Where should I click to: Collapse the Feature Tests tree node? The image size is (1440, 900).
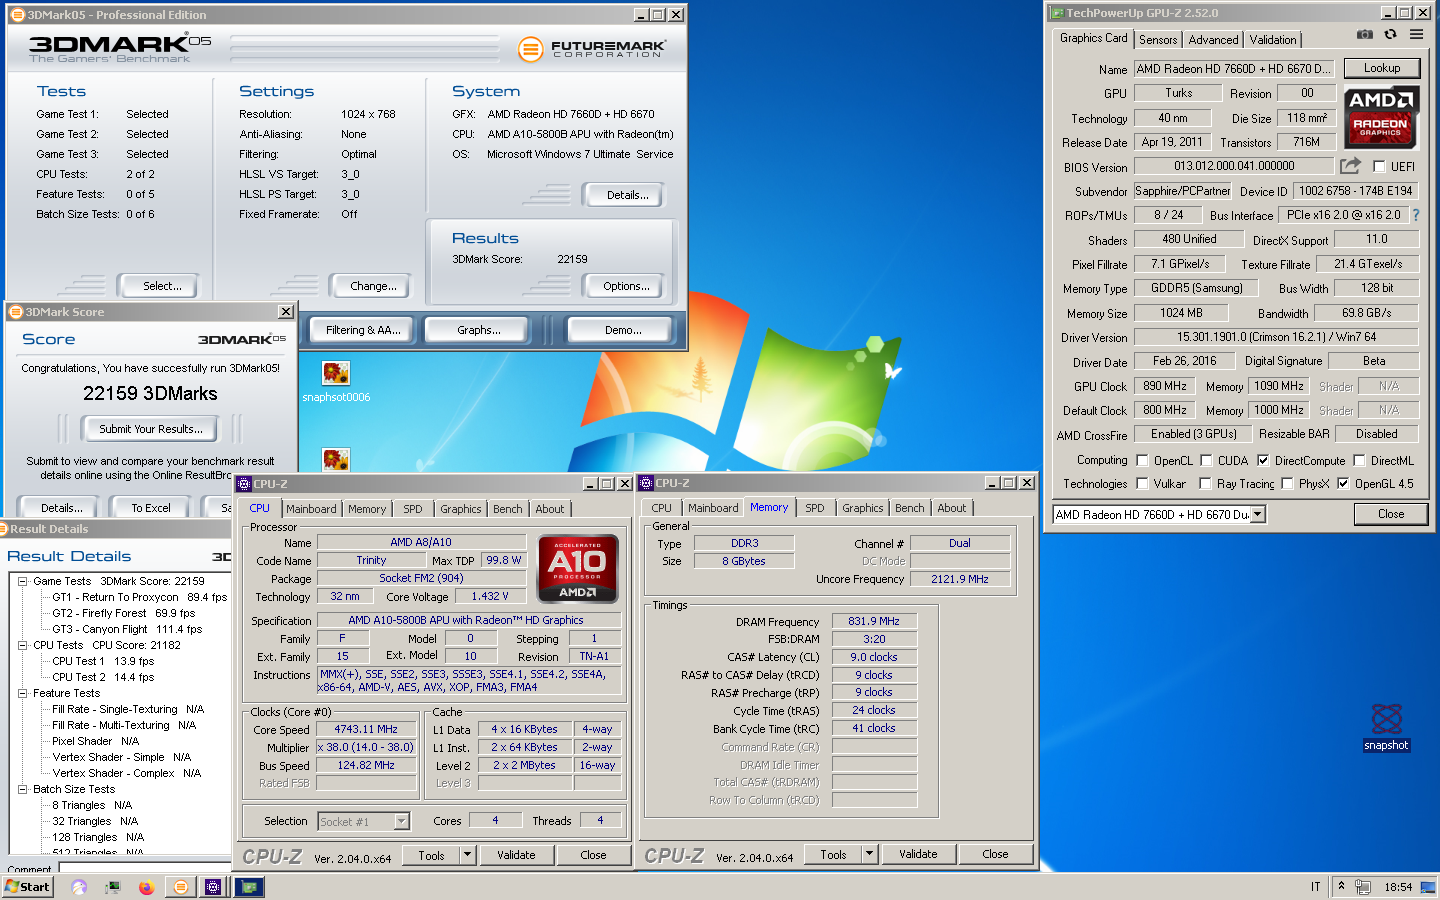(x=22, y=693)
